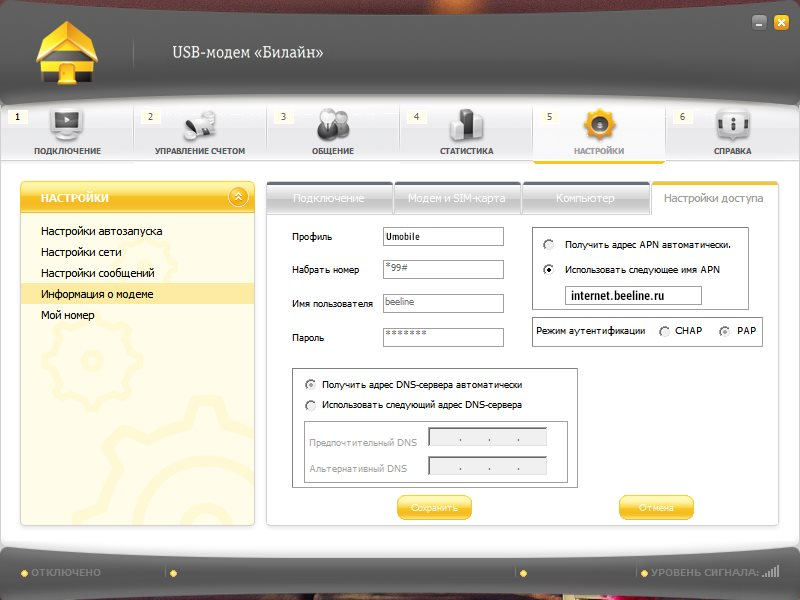Choose the manual DNS server address option
Screen dimensions: 800x600
coord(311,405)
